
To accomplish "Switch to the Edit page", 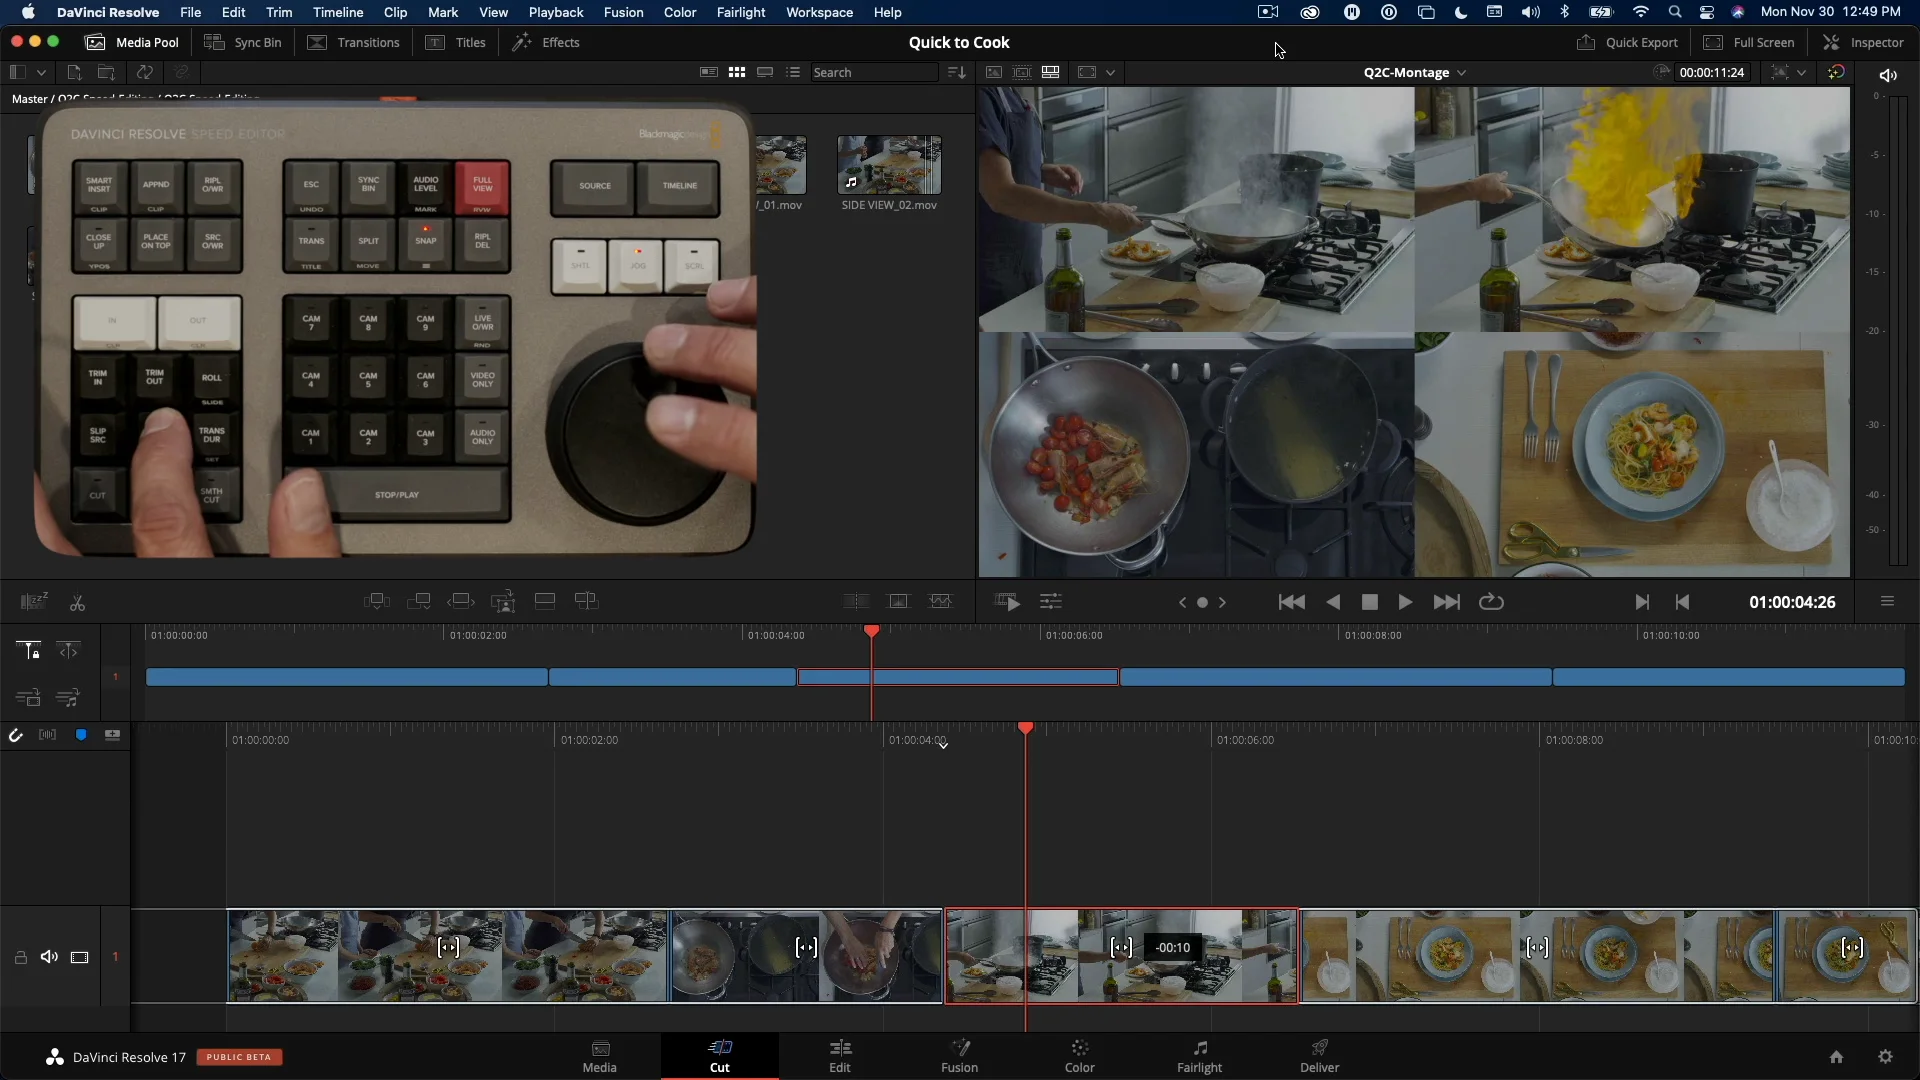I will coord(840,1056).
